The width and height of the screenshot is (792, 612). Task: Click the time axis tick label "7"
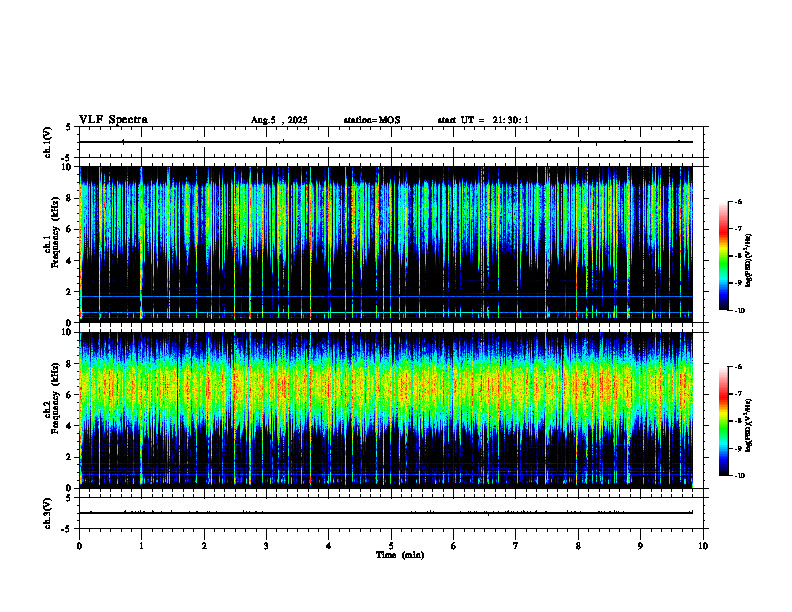point(516,546)
